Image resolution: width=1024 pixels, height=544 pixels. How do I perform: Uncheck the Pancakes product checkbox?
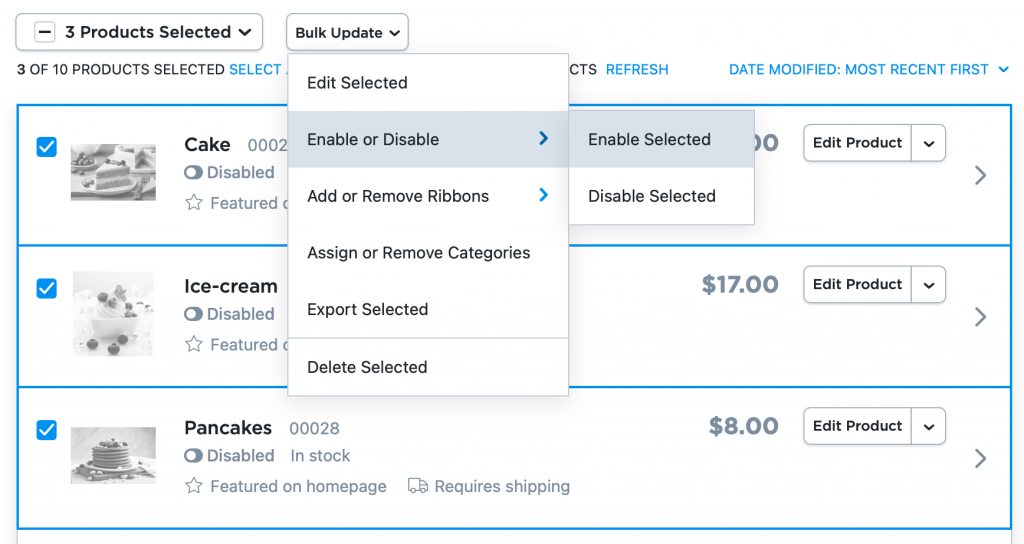46,430
